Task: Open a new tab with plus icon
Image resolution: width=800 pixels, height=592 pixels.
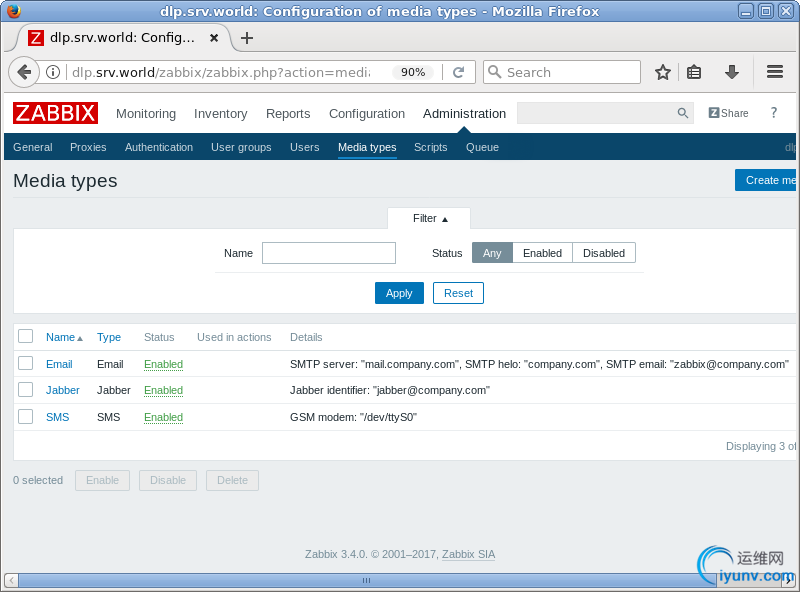Action: pos(247,38)
